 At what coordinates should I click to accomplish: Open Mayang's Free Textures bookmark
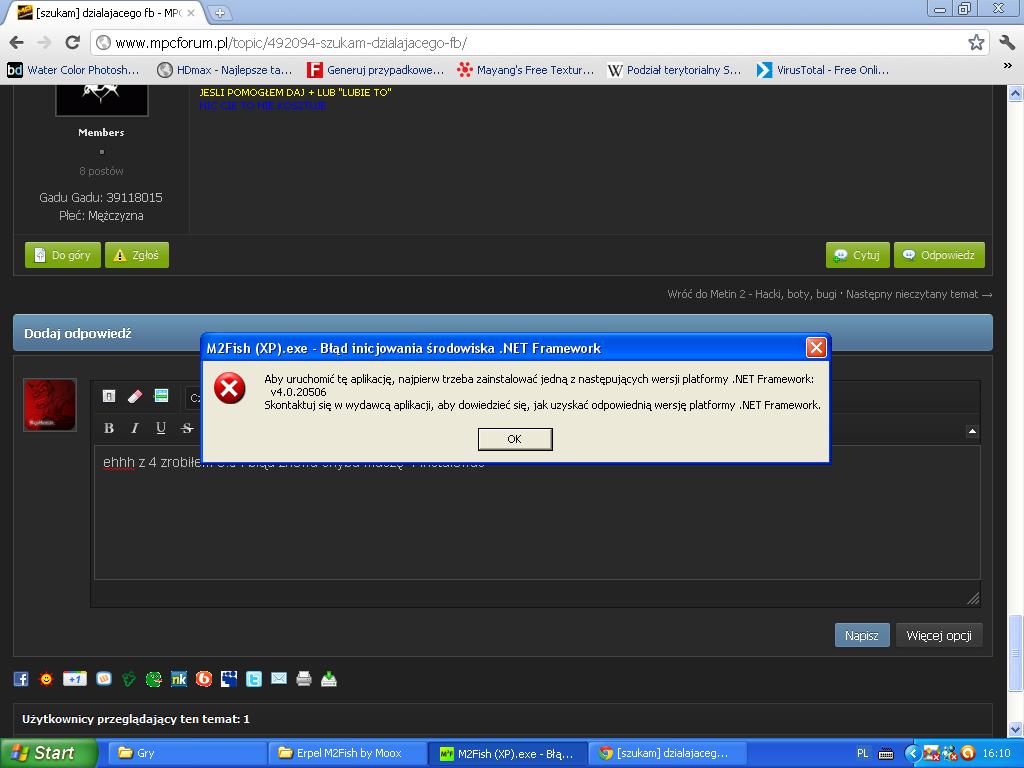526,70
